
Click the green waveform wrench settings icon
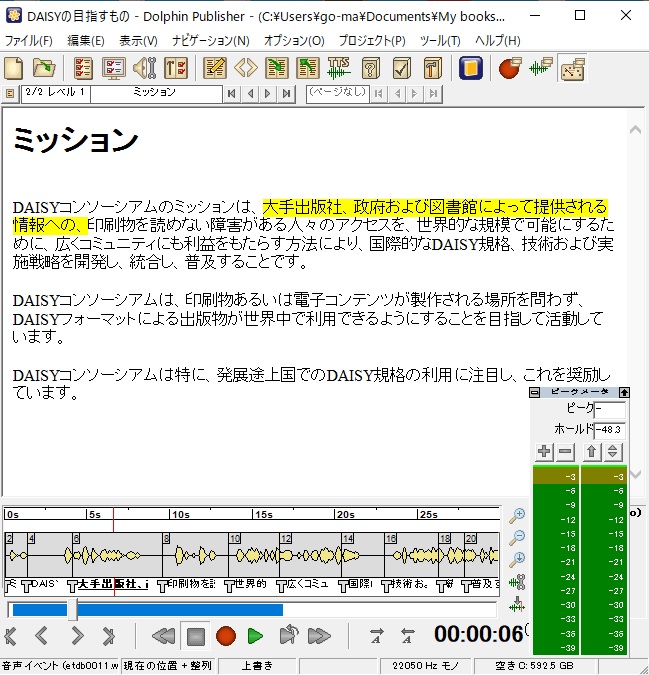[517, 582]
